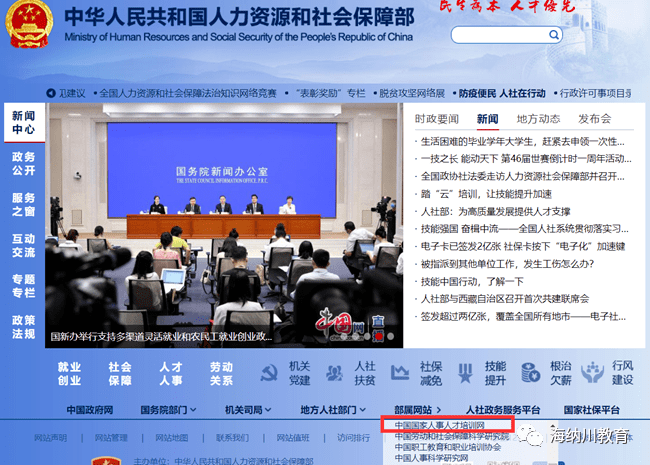Open 技能提升 medal icon

[x=465, y=373]
